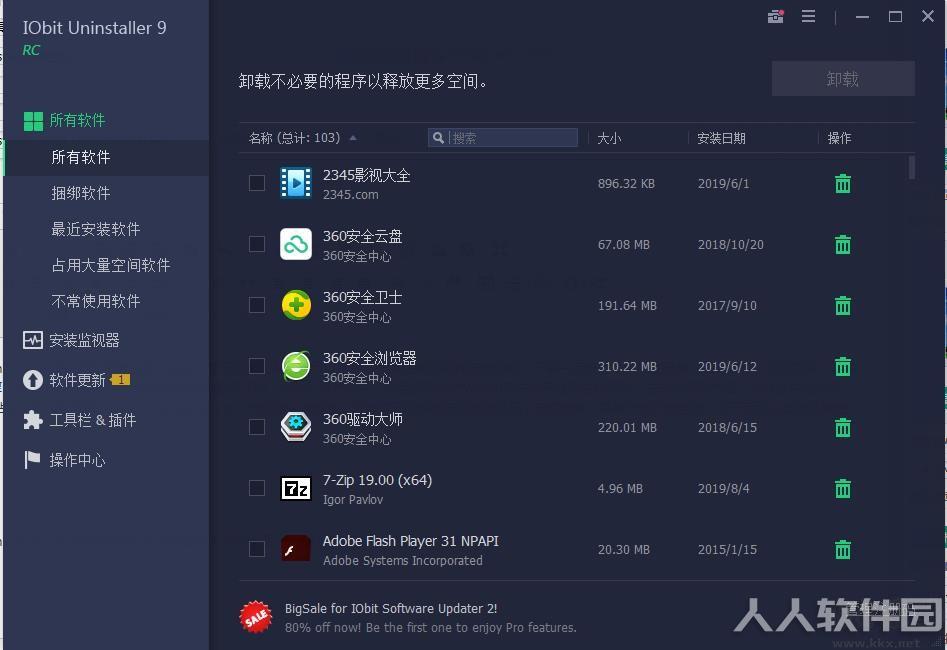The image size is (947, 650).
Task: Click the 操作中心 flag icon
Action: coord(33,460)
